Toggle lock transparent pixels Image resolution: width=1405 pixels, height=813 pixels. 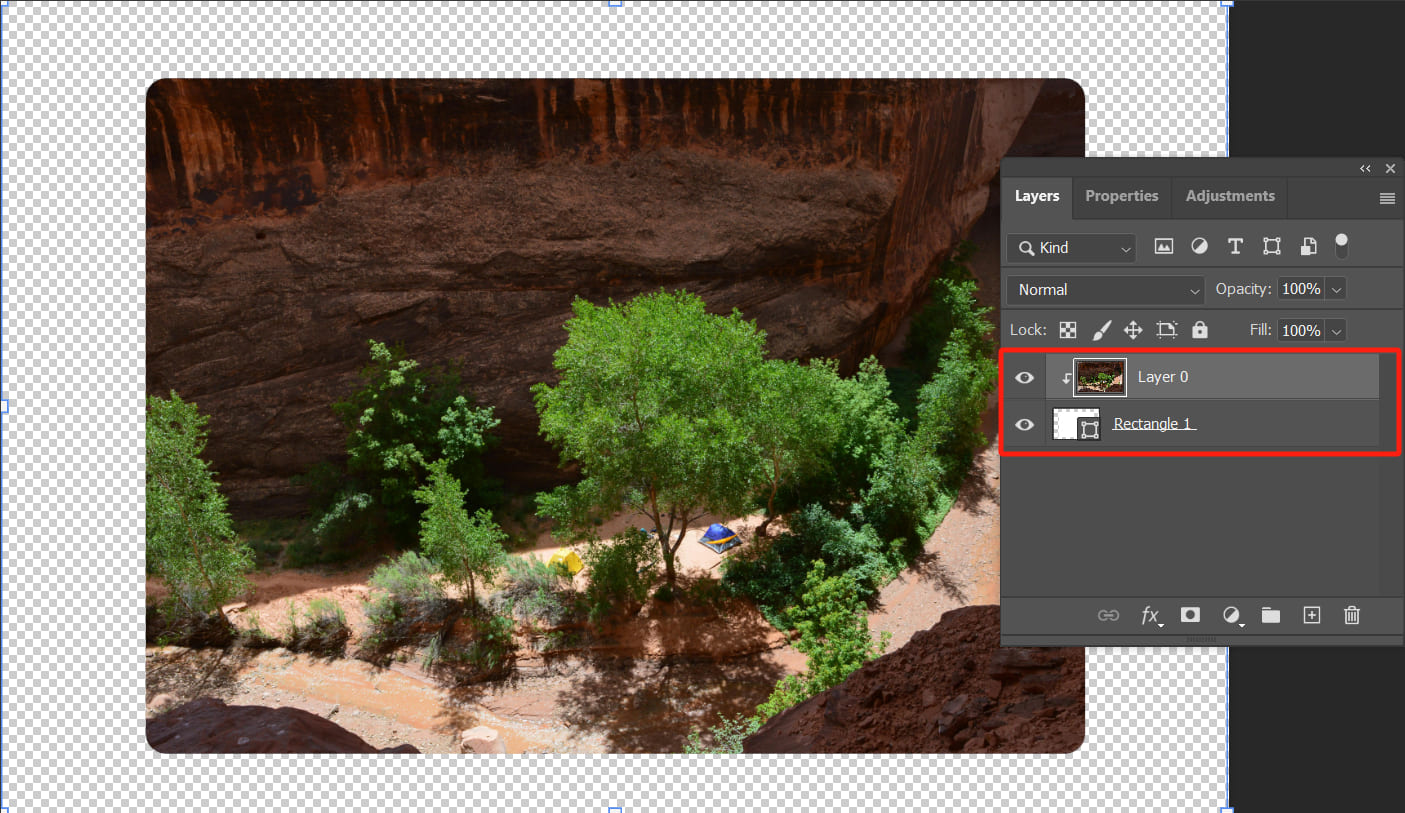coord(1068,330)
